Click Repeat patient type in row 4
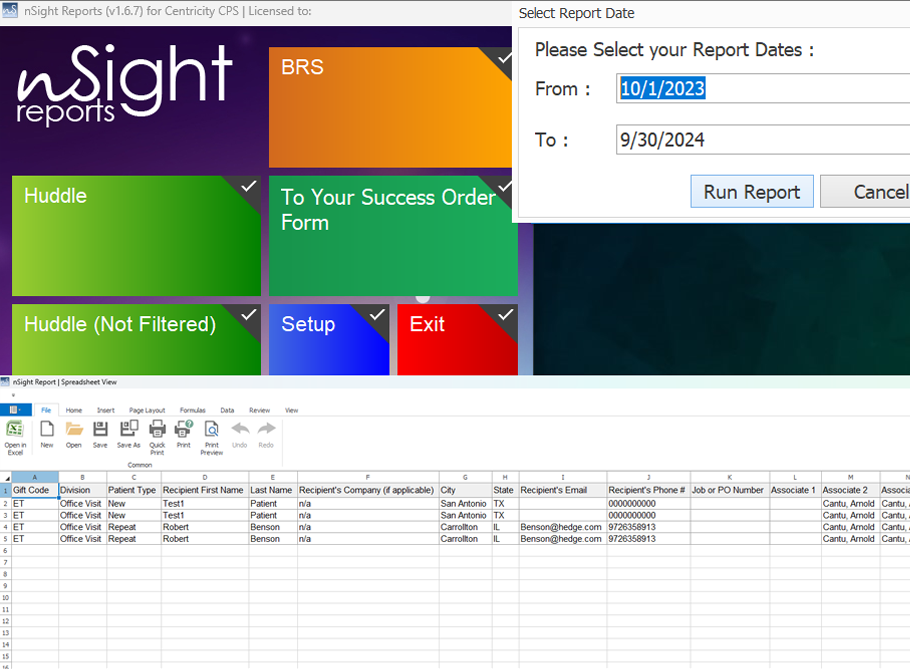 pos(134,527)
